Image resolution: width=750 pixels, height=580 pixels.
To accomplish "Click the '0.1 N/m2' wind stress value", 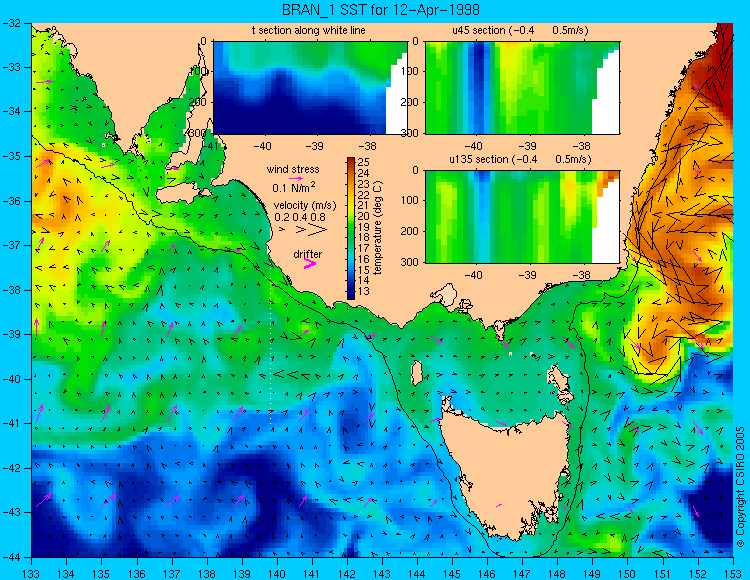I will (x=294, y=187).
